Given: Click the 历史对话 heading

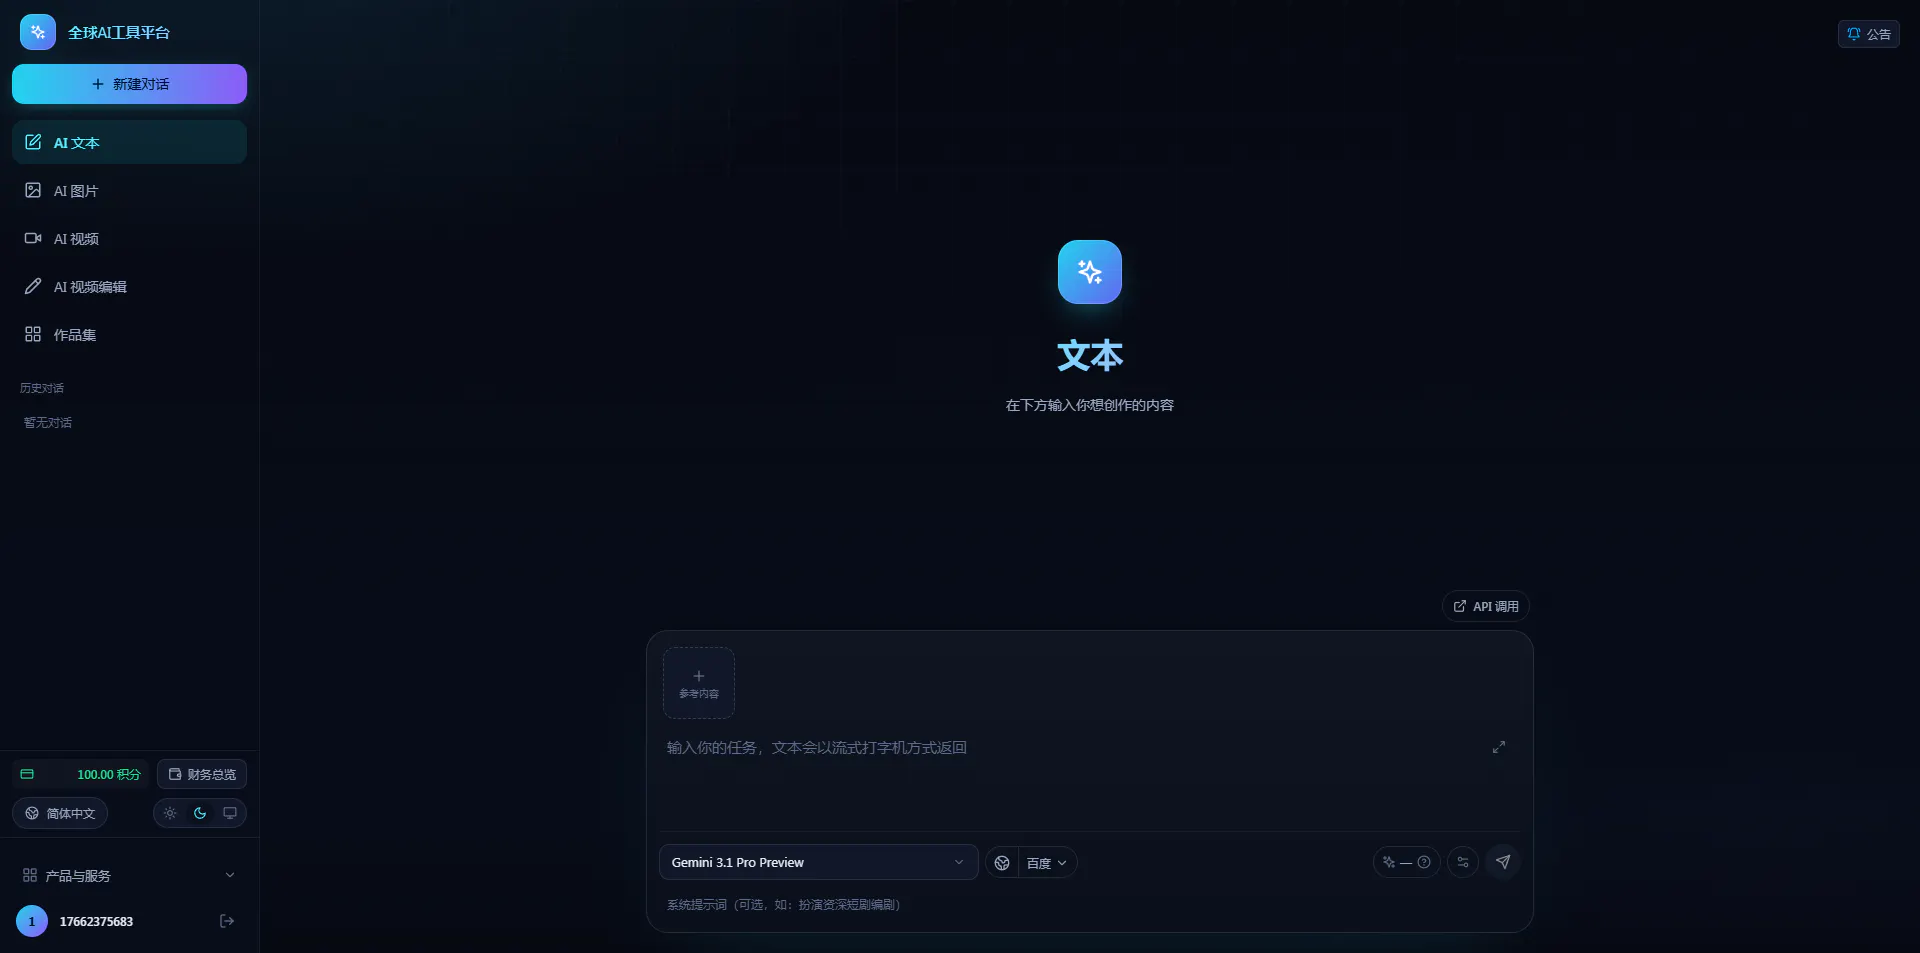Looking at the screenshot, I should pos(42,388).
